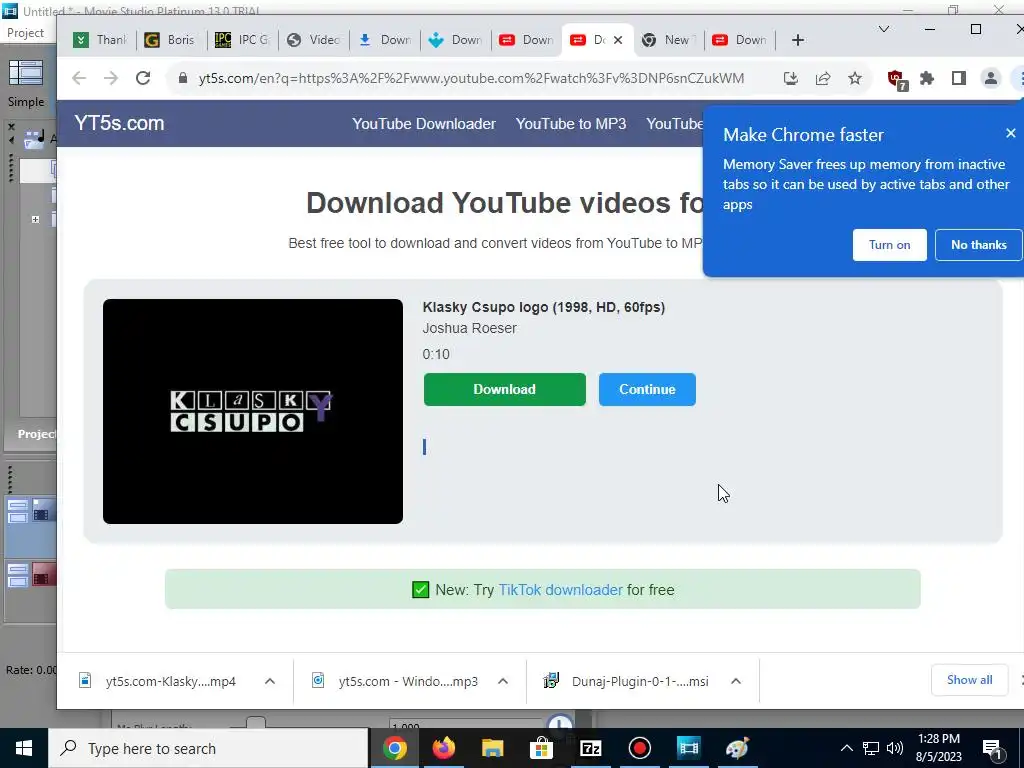This screenshot has height=768, width=1024.
Task: Open a new tab with plus button
Action: tap(797, 40)
